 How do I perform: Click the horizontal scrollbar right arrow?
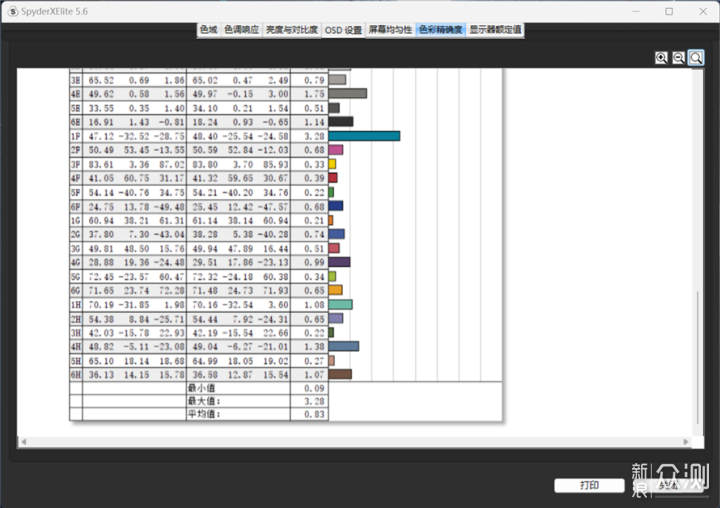click(686, 442)
